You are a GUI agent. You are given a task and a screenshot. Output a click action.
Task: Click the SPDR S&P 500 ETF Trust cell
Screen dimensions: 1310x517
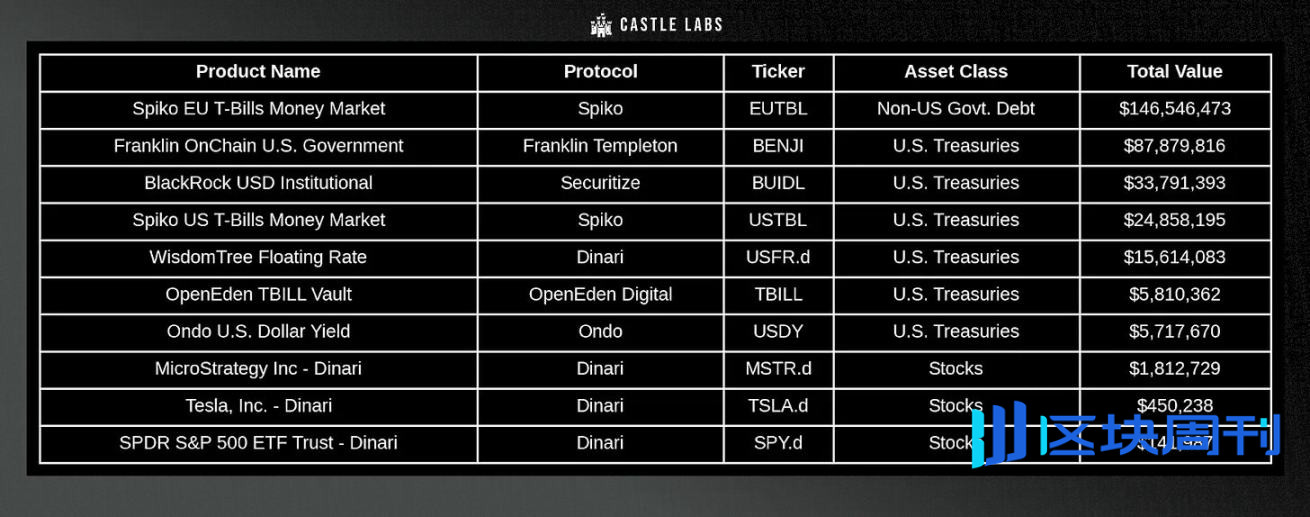pyautogui.click(x=258, y=443)
